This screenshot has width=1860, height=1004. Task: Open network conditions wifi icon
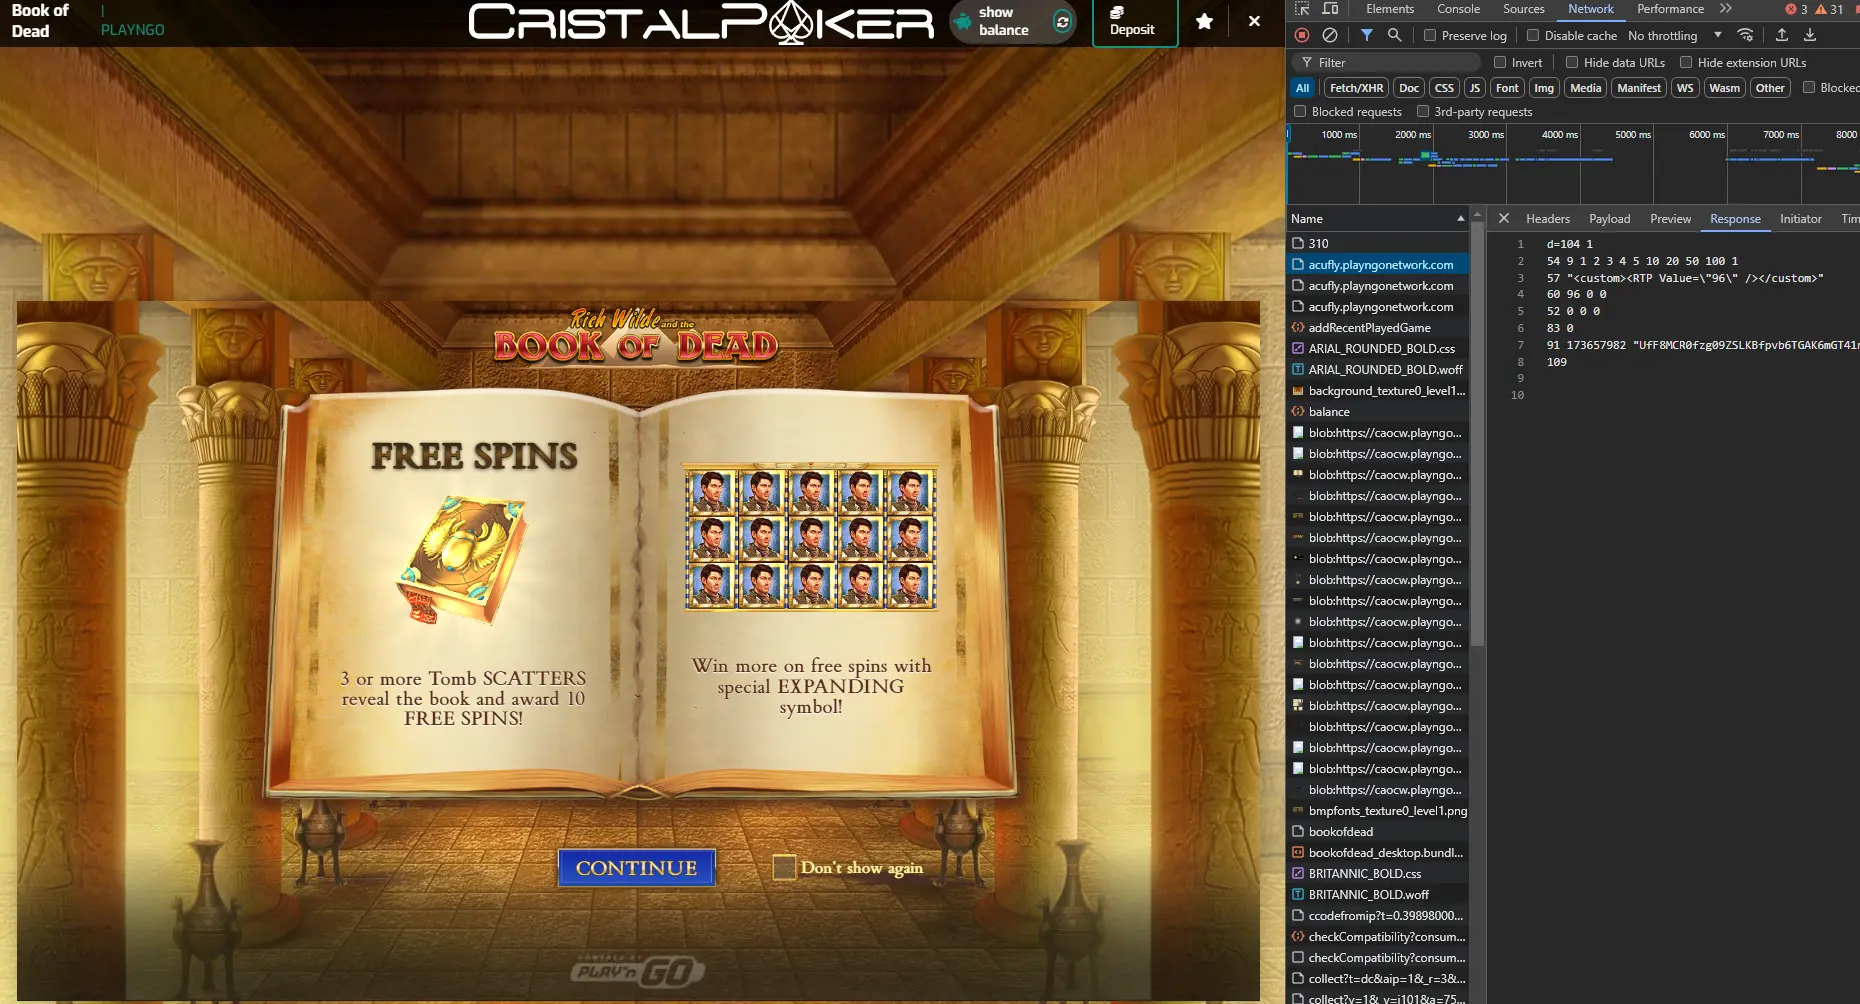(1745, 35)
